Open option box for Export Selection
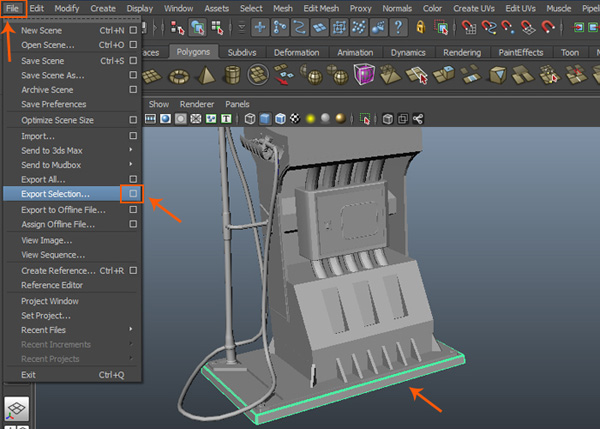 (x=133, y=194)
